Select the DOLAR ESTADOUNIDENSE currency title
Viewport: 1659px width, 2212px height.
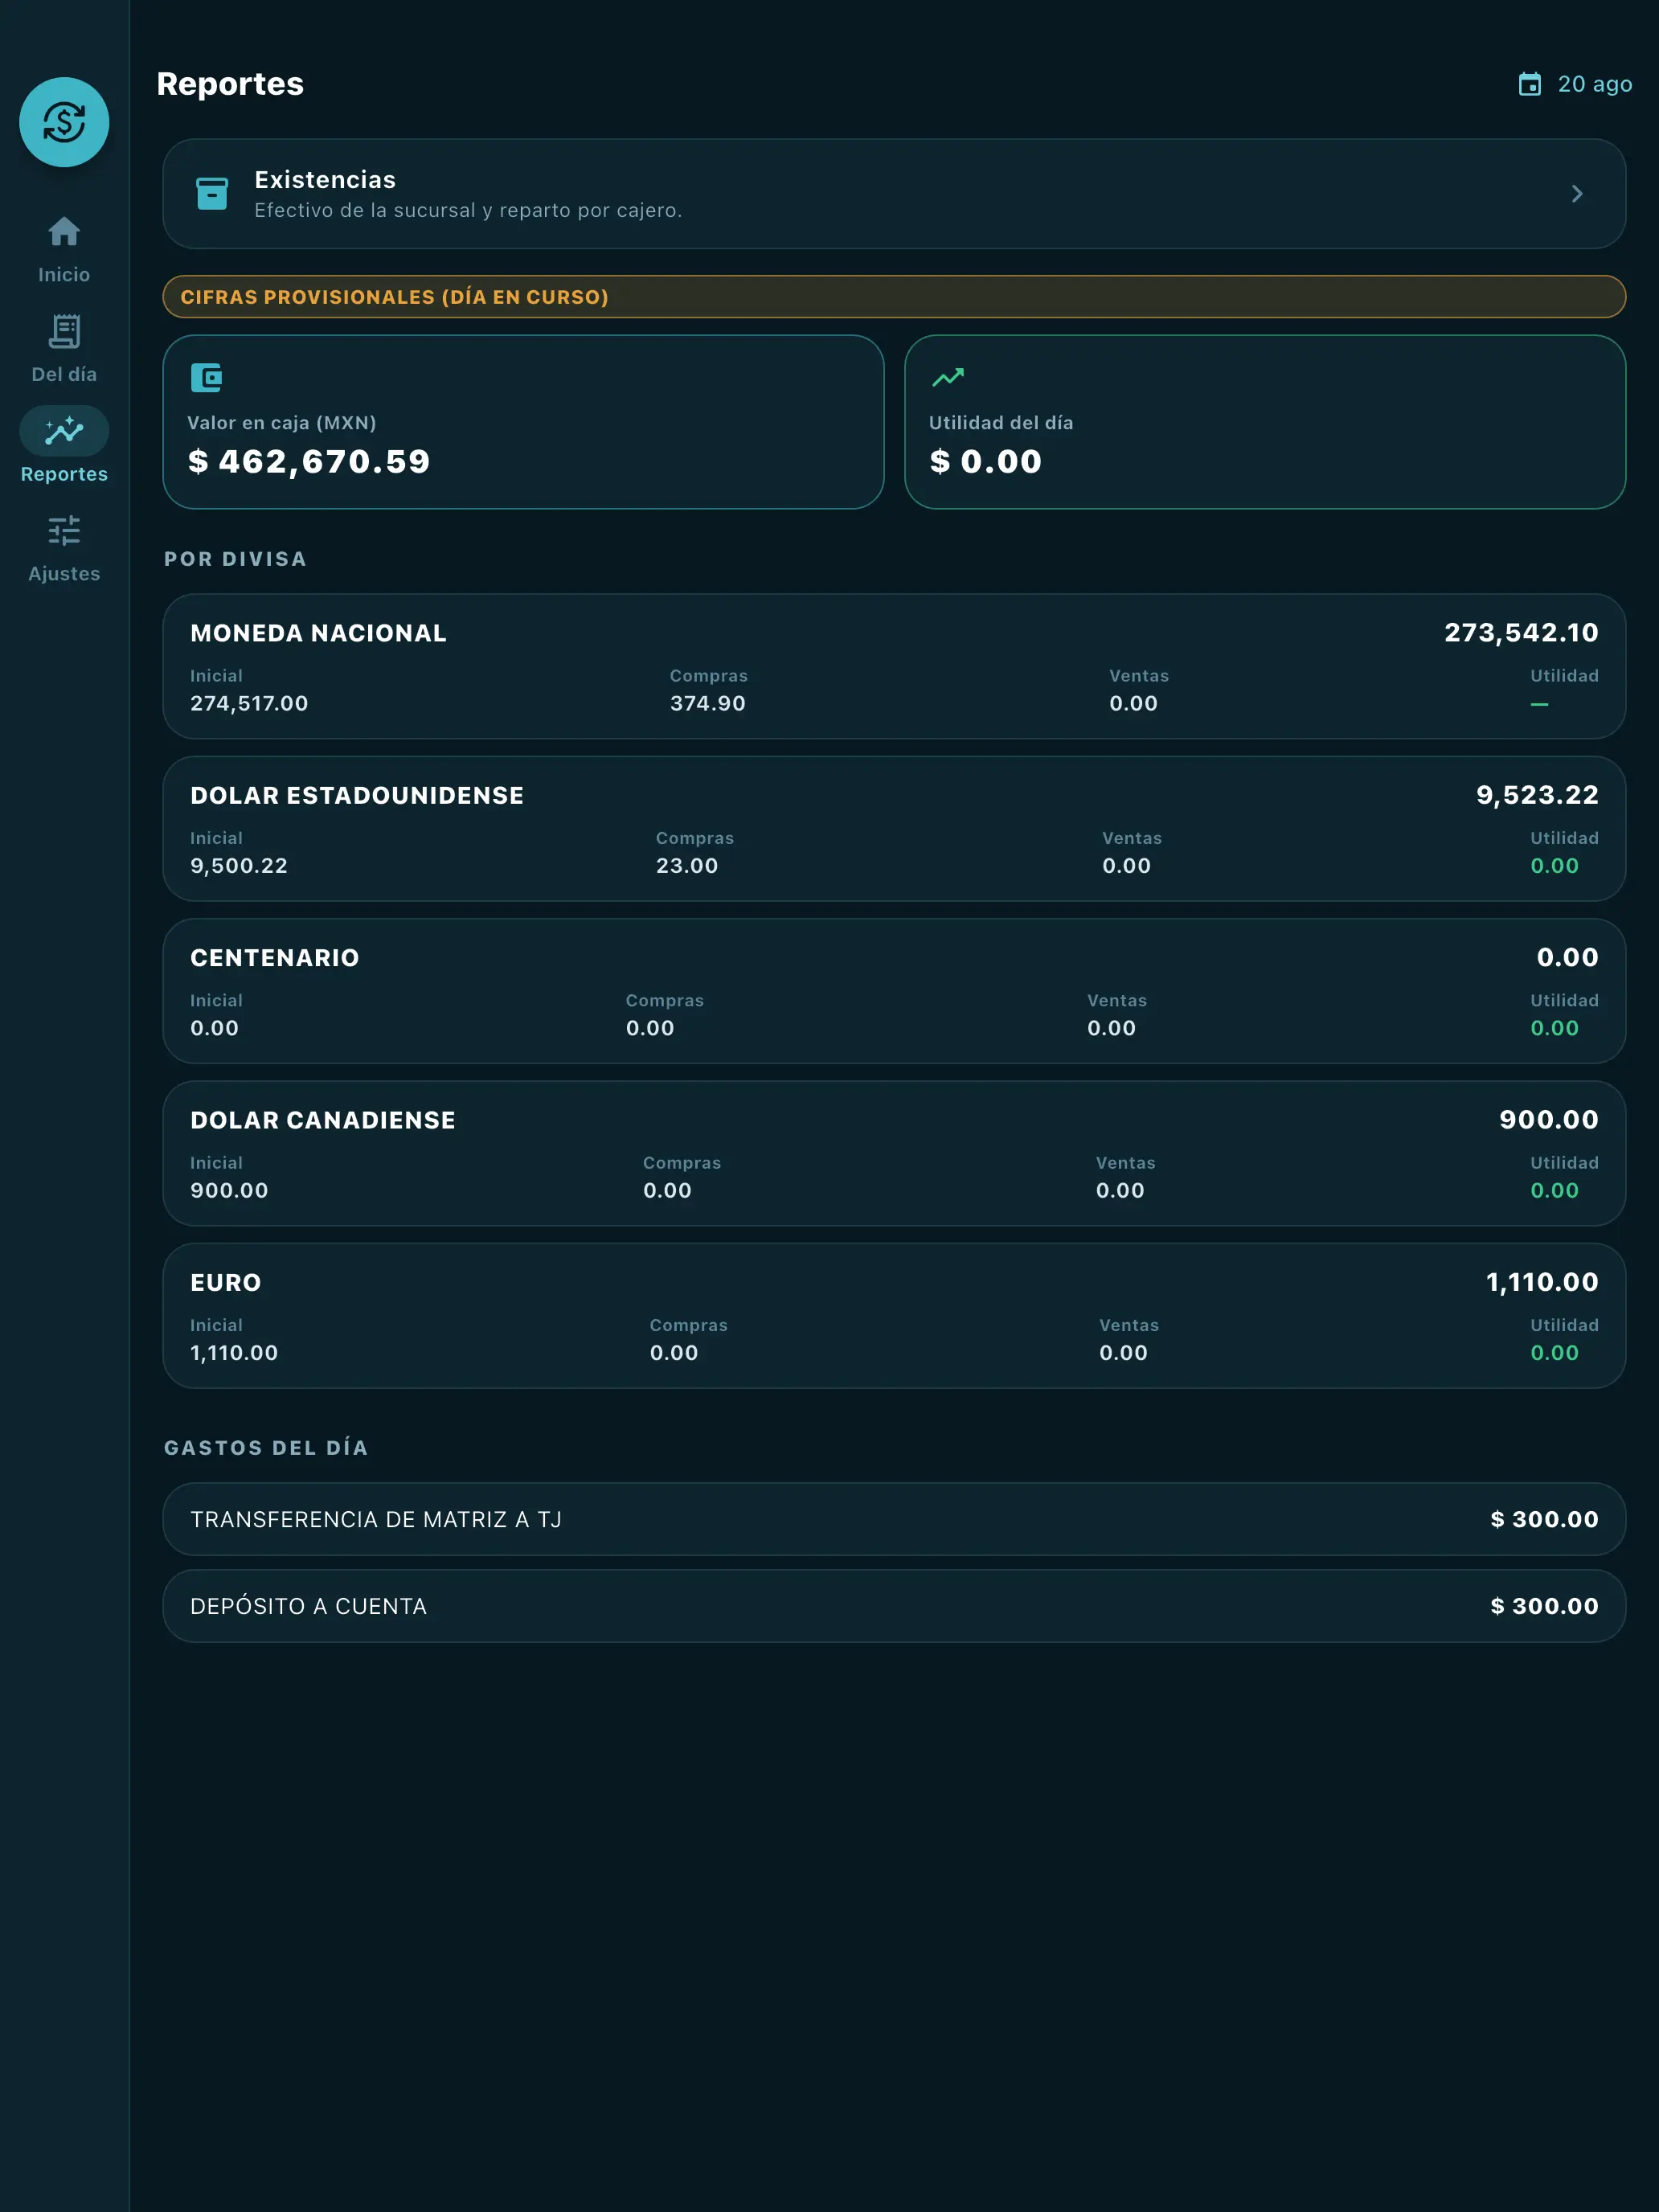[x=357, y=795]
